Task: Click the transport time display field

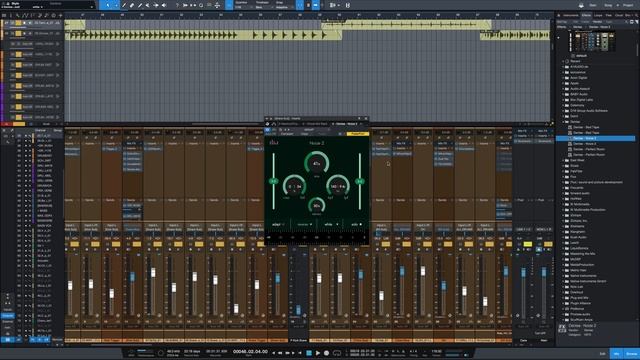Action: tap(250, 352)
